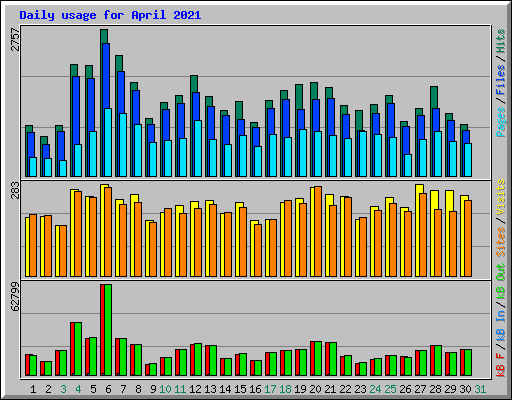Image resolution: width=512 pixels, height=400 pixels.
Task: Click the day 4 green kB bar
Action: [78, 349]
